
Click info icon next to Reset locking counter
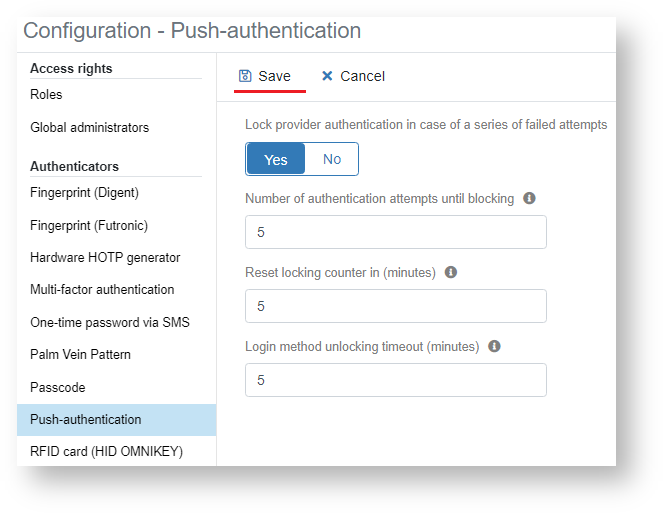pos(451,272)
